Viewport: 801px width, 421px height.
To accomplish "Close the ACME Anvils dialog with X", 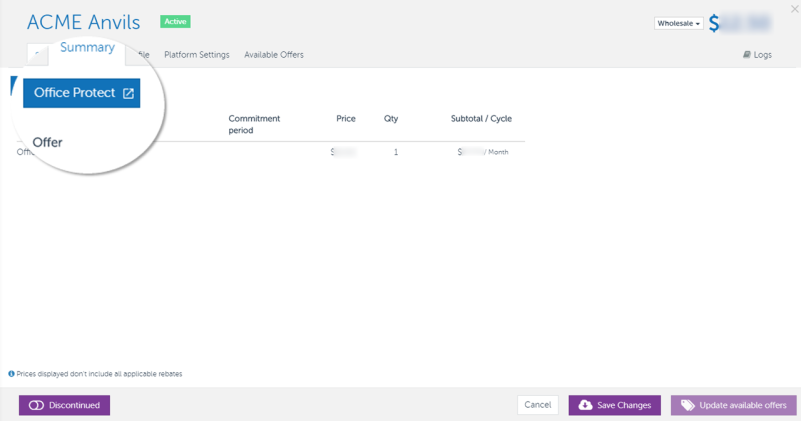I will (794, 9).
